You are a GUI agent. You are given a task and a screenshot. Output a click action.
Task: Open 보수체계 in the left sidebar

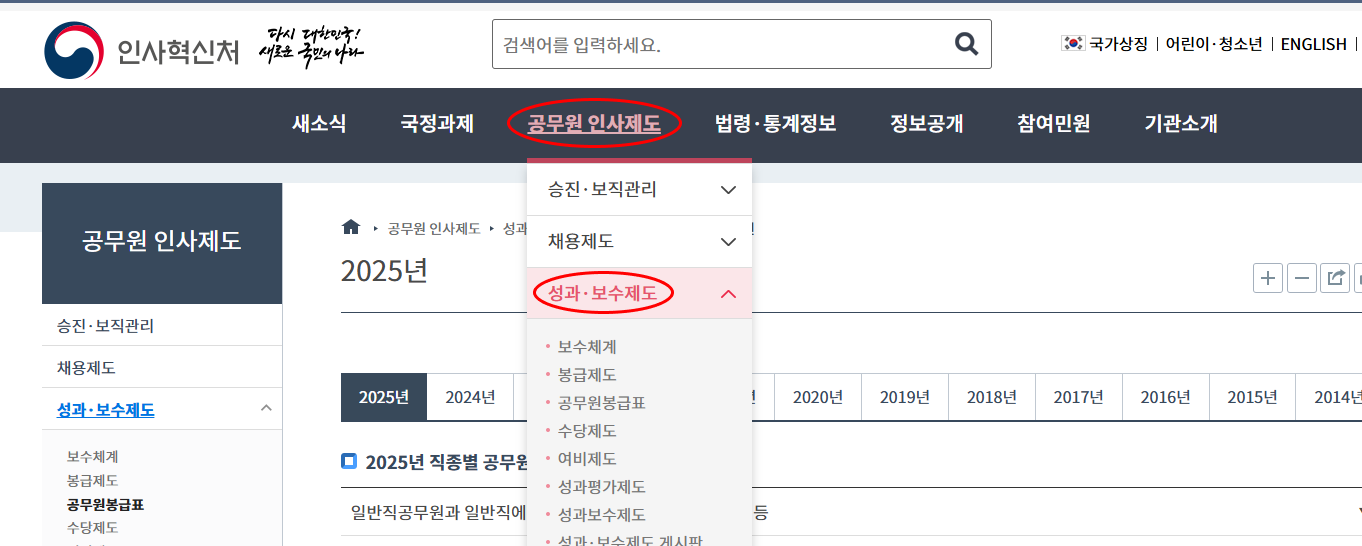click(92, 457)
